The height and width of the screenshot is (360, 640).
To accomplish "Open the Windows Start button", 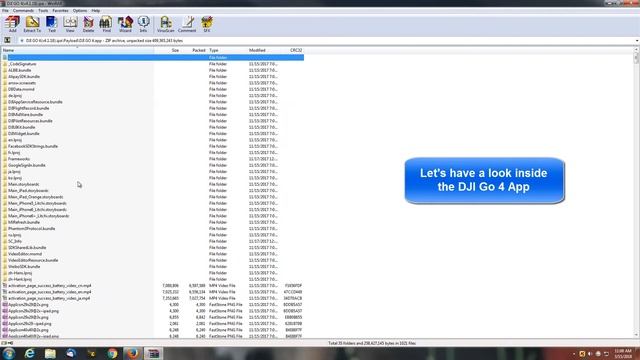I will pos(8,353).
